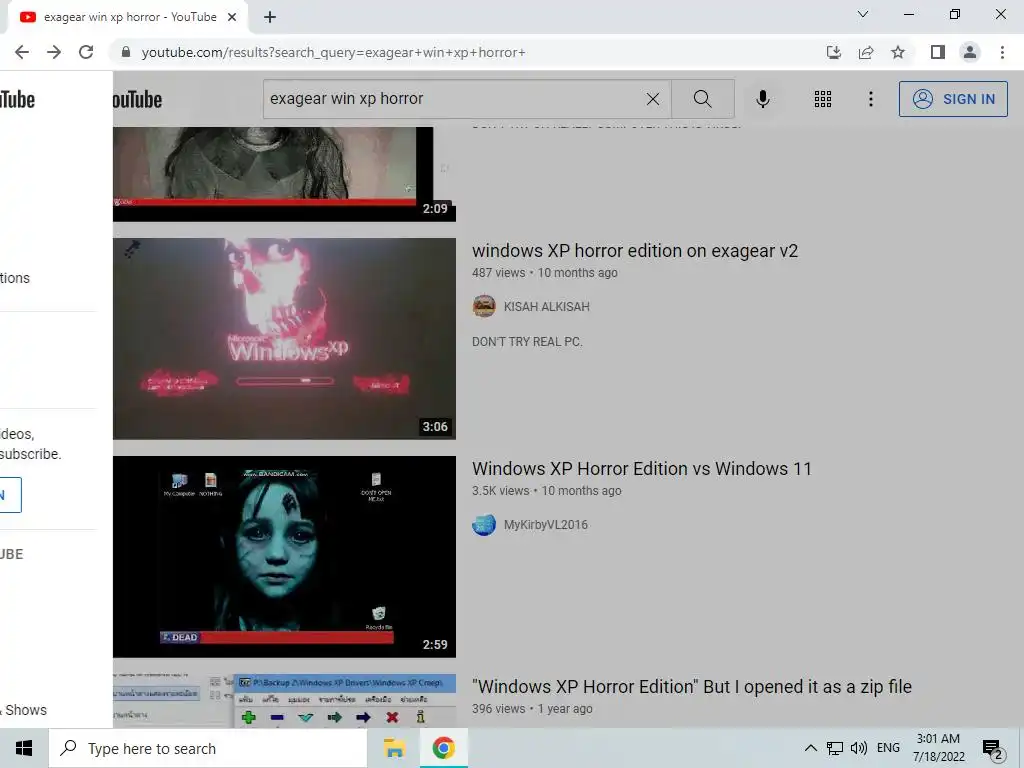This screenshot has width=1024, height=768.
Task: Open the YouTube apps grid
Action: (823, 99)
